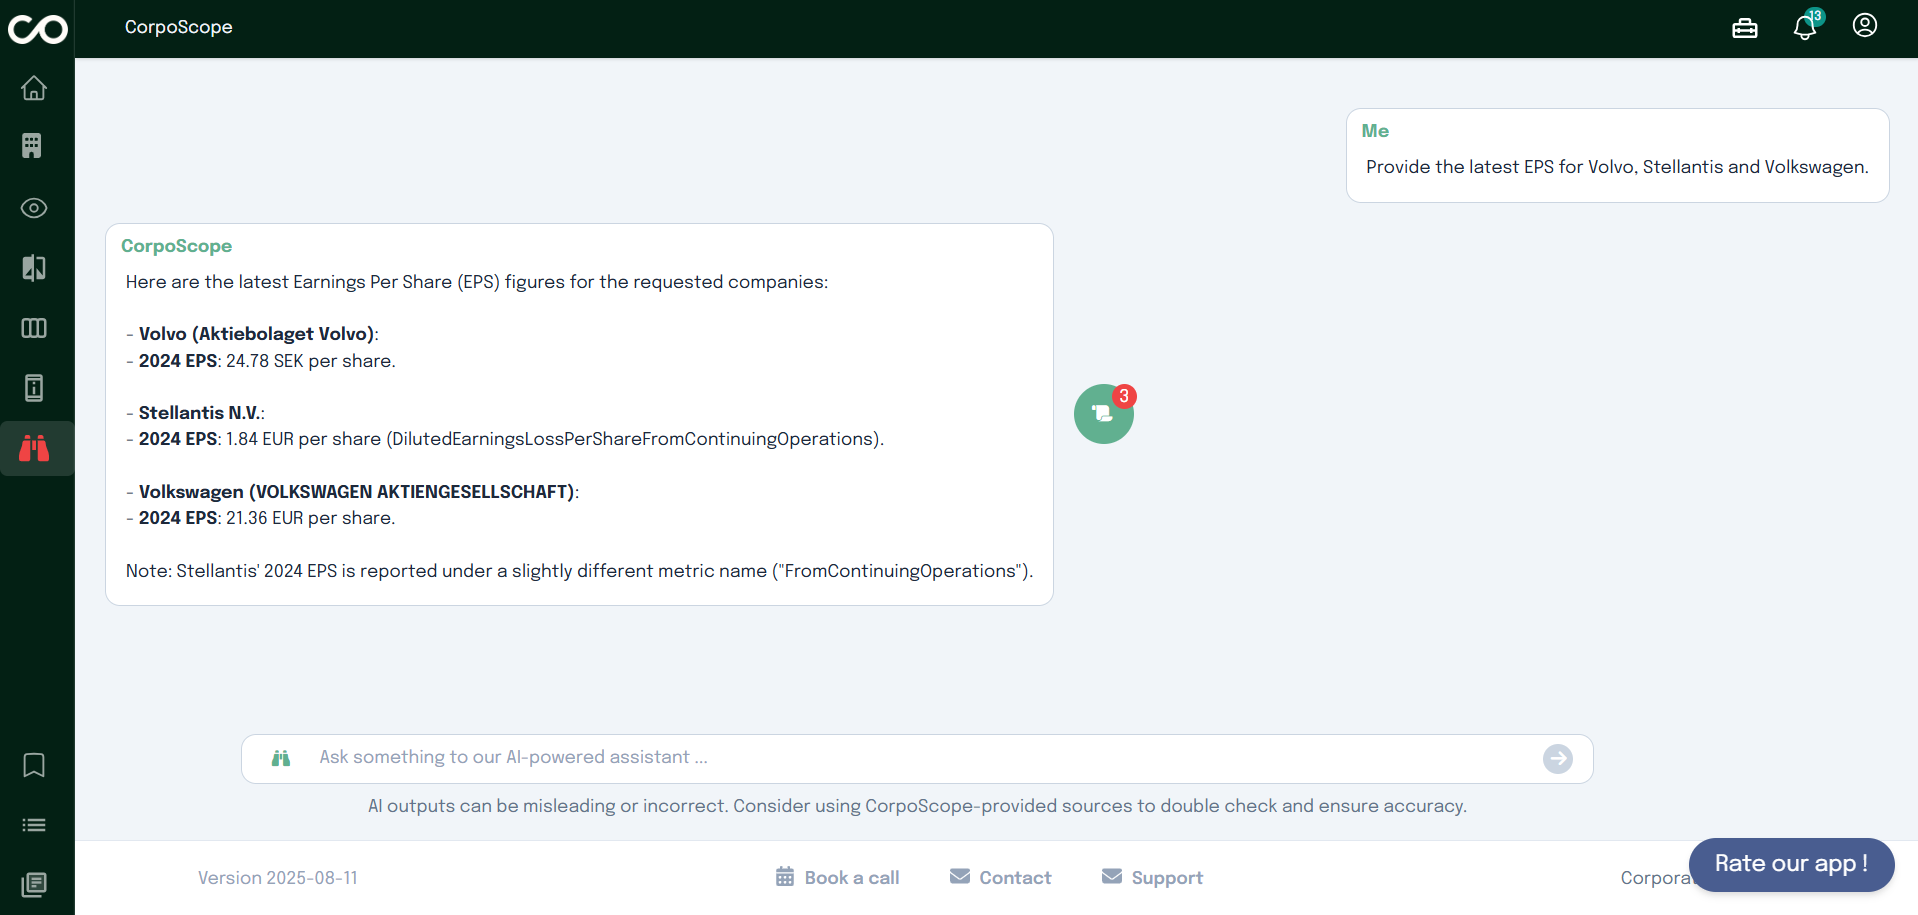Open the Contact link

point(1001,877)
